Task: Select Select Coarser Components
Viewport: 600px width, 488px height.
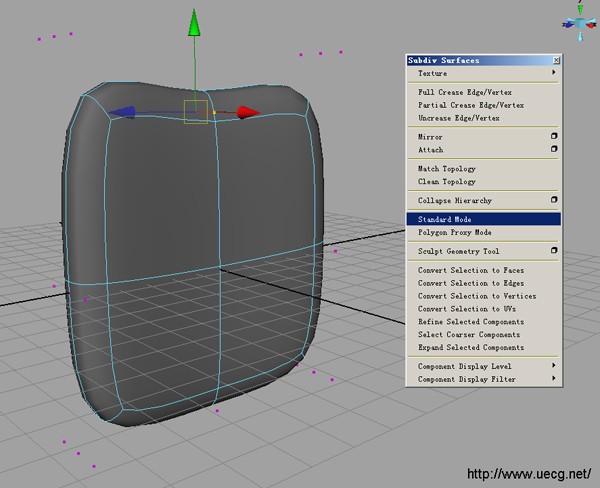Action: [x=484, y=335]
